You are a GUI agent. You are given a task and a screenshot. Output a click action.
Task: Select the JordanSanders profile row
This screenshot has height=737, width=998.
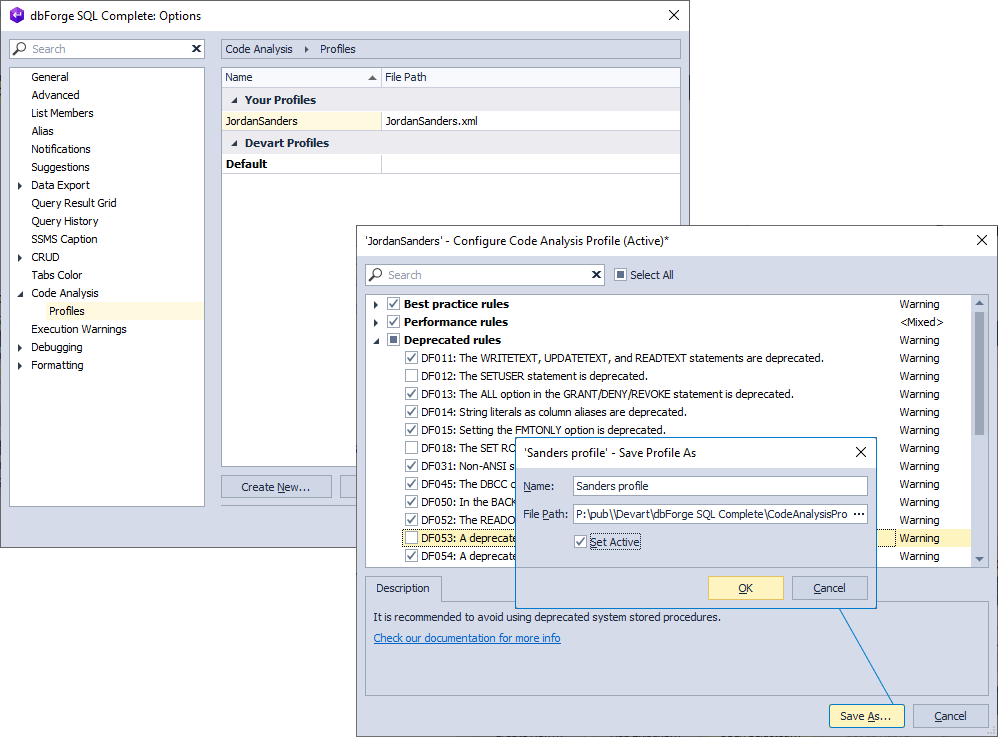[x=451, y=121]
